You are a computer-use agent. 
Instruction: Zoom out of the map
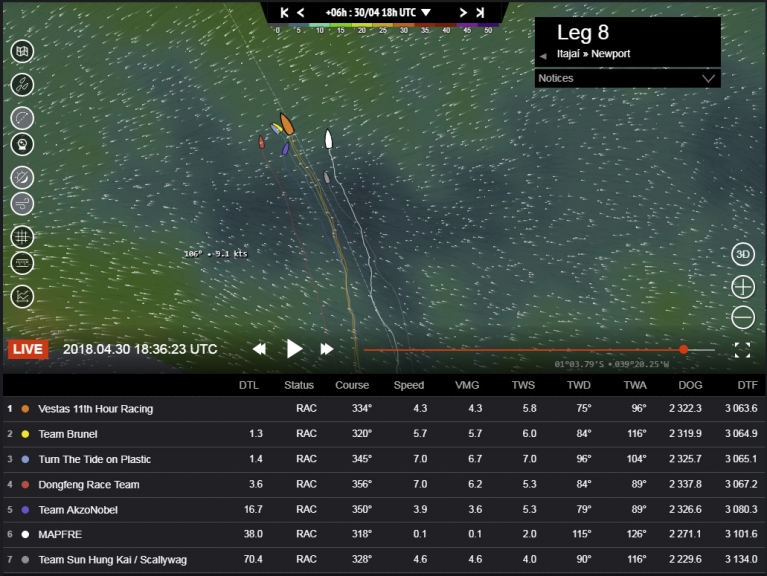(743, 317)
